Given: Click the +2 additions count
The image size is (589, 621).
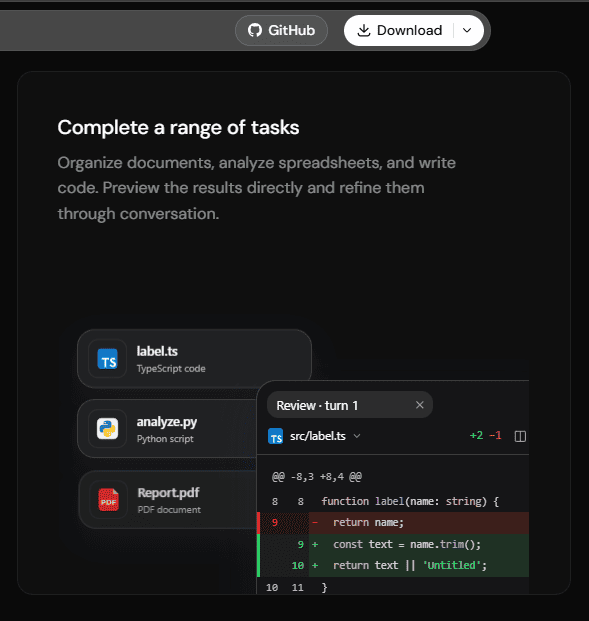Looking at the screenshot, I should coord(476,436).
